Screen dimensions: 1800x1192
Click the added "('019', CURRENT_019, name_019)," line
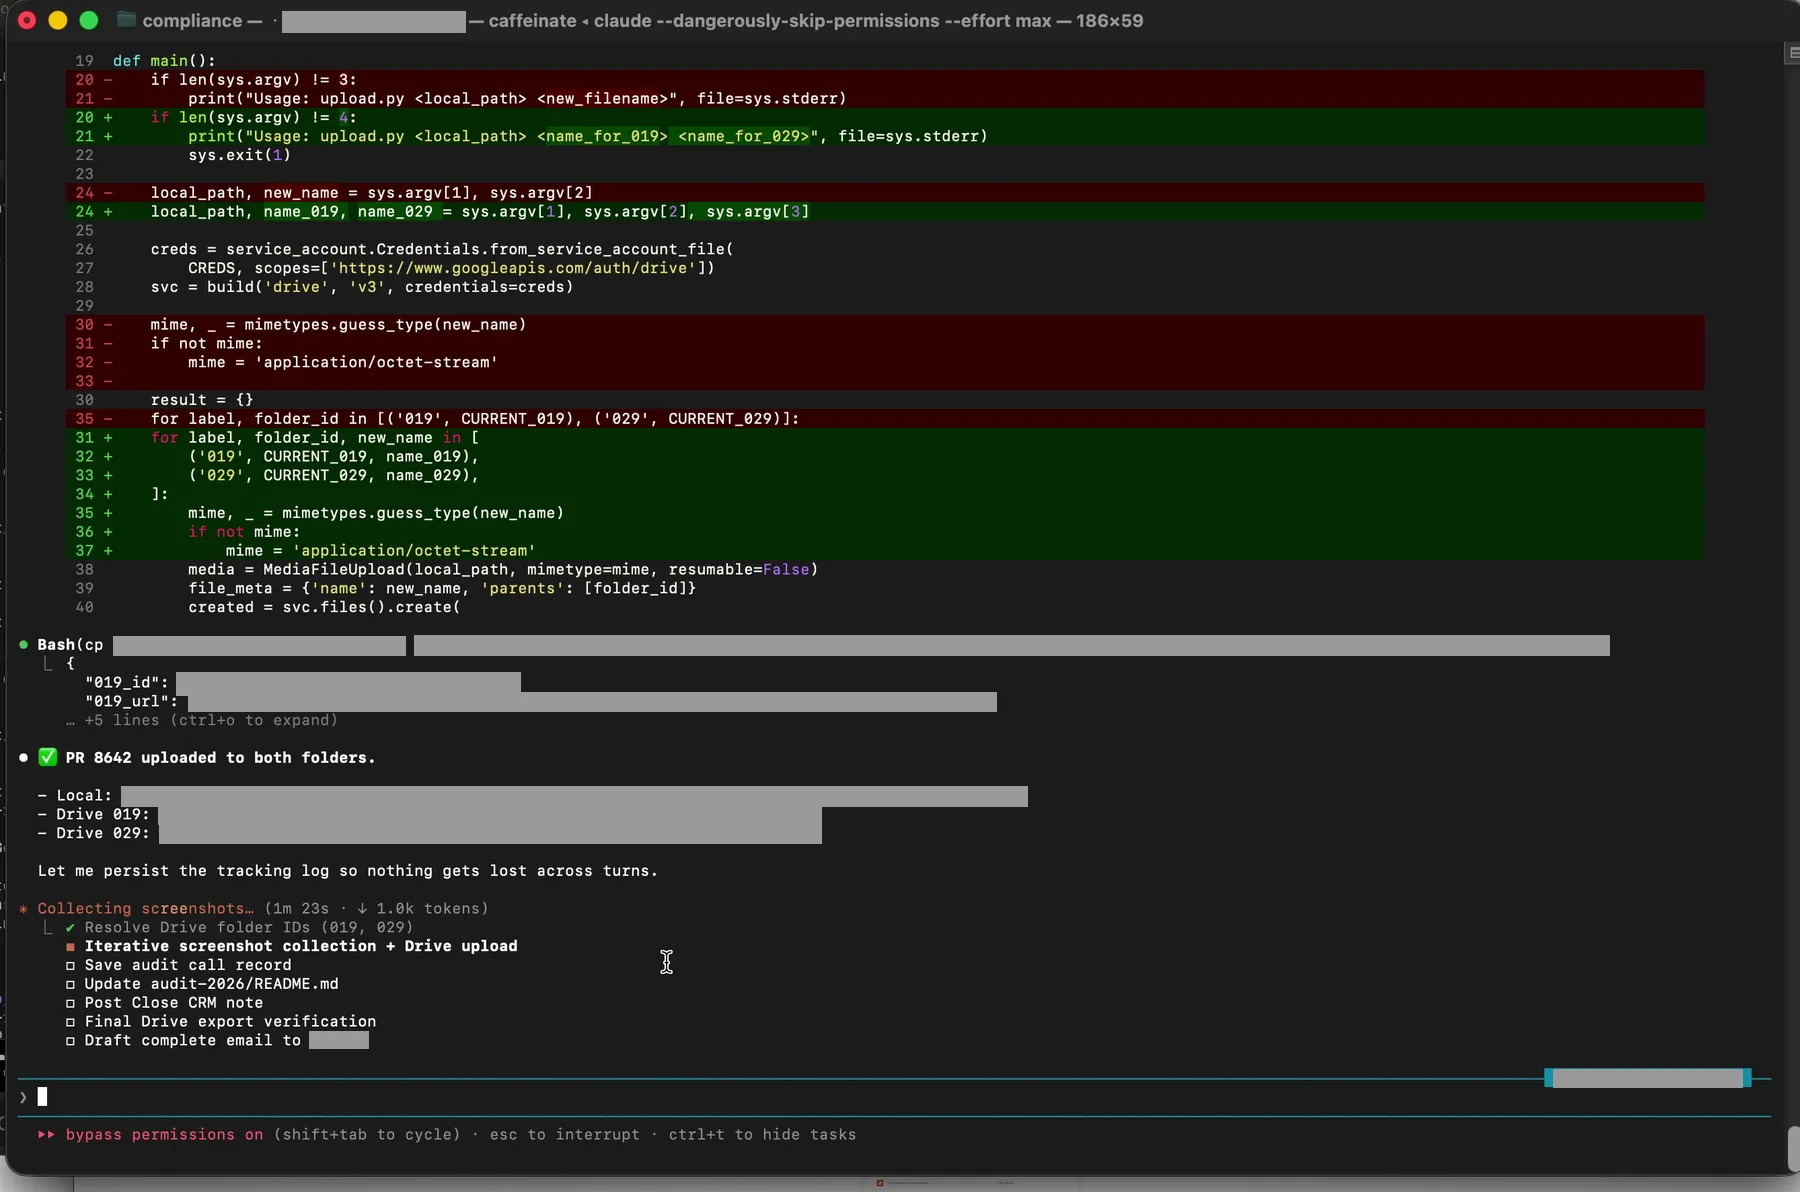334,456
